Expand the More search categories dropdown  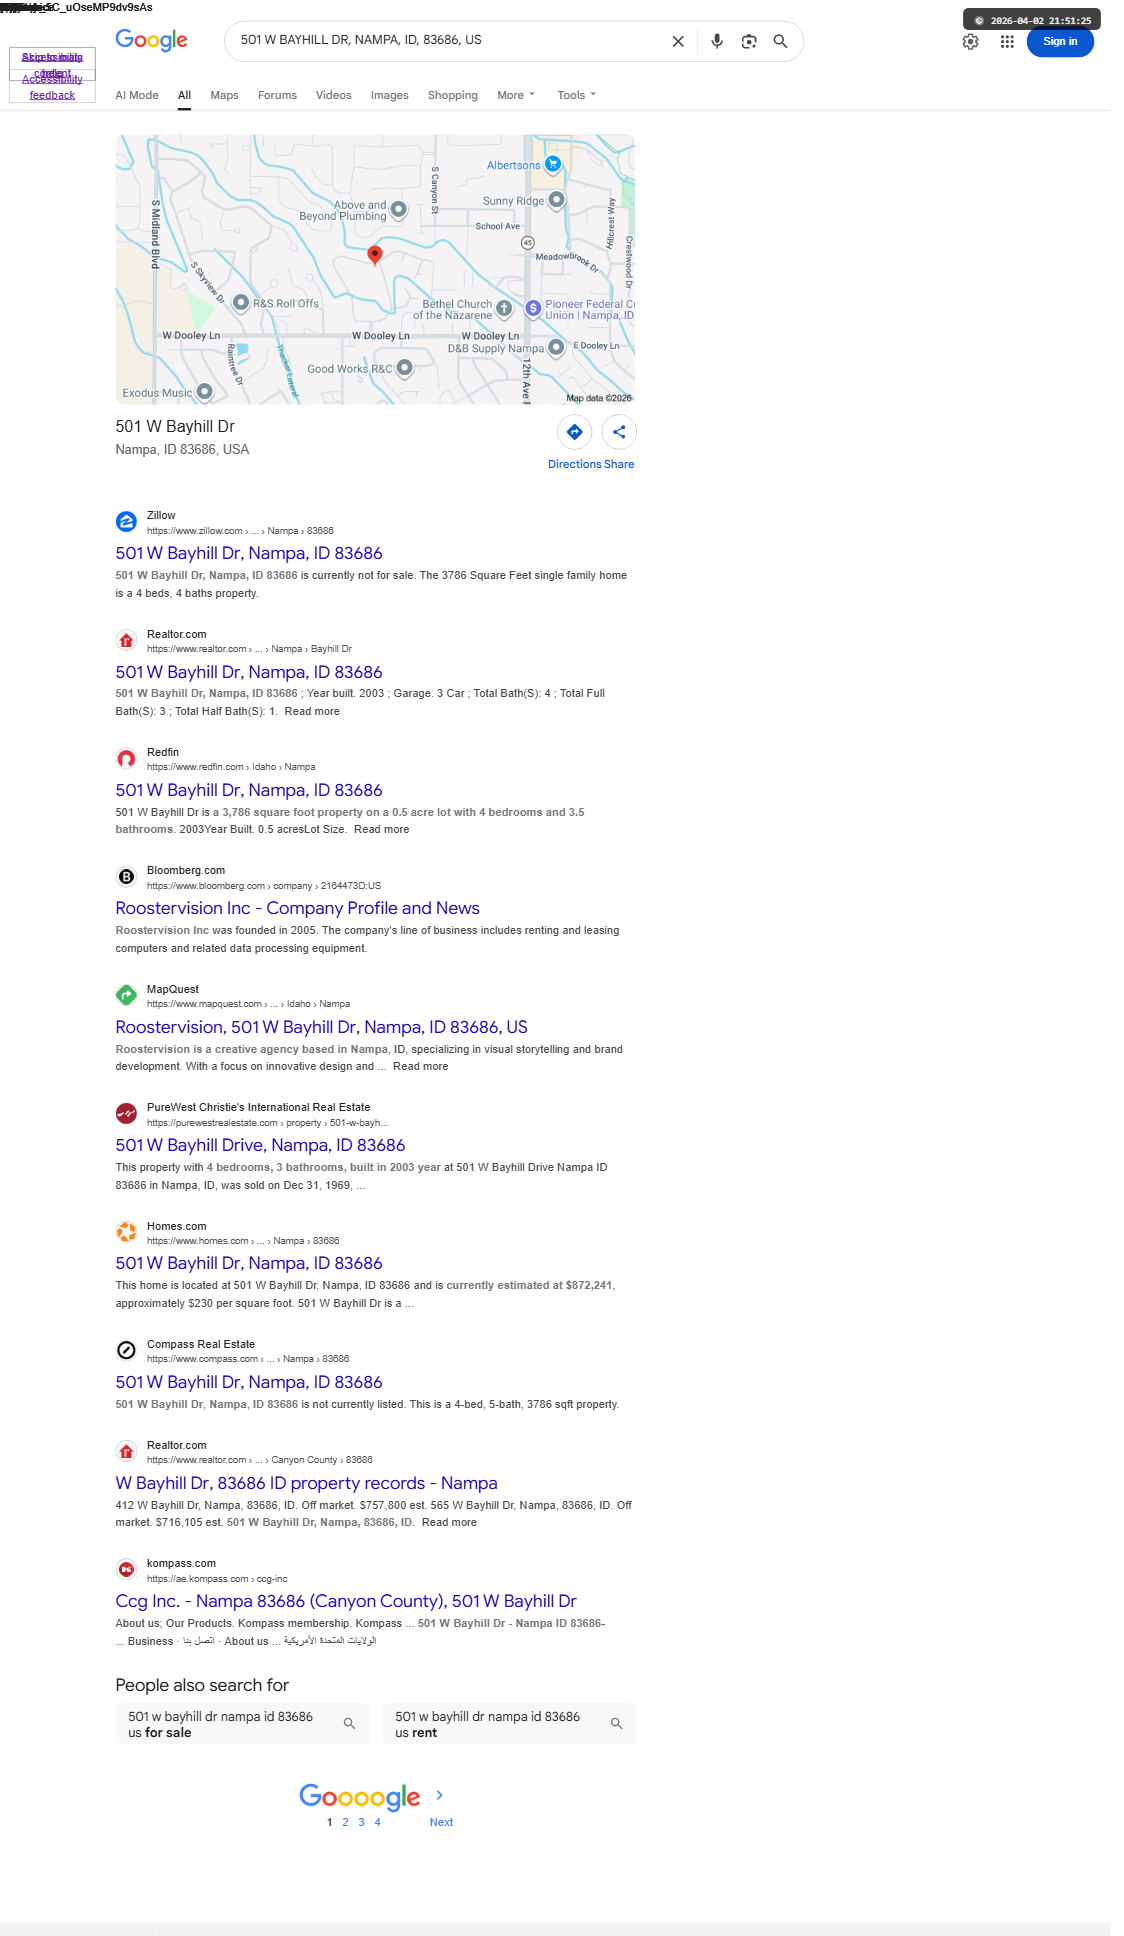pyautogui.click(x=516, y=96)
